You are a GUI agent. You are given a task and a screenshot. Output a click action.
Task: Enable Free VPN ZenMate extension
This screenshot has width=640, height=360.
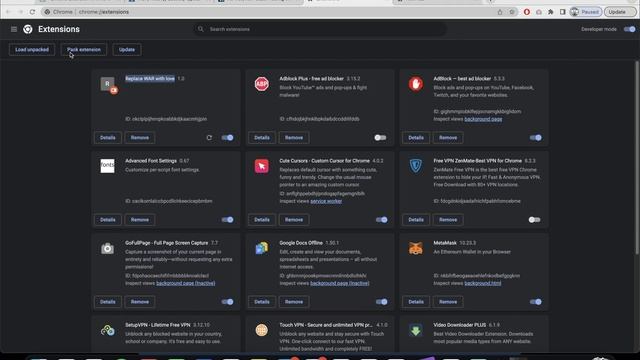click(534, 220)
